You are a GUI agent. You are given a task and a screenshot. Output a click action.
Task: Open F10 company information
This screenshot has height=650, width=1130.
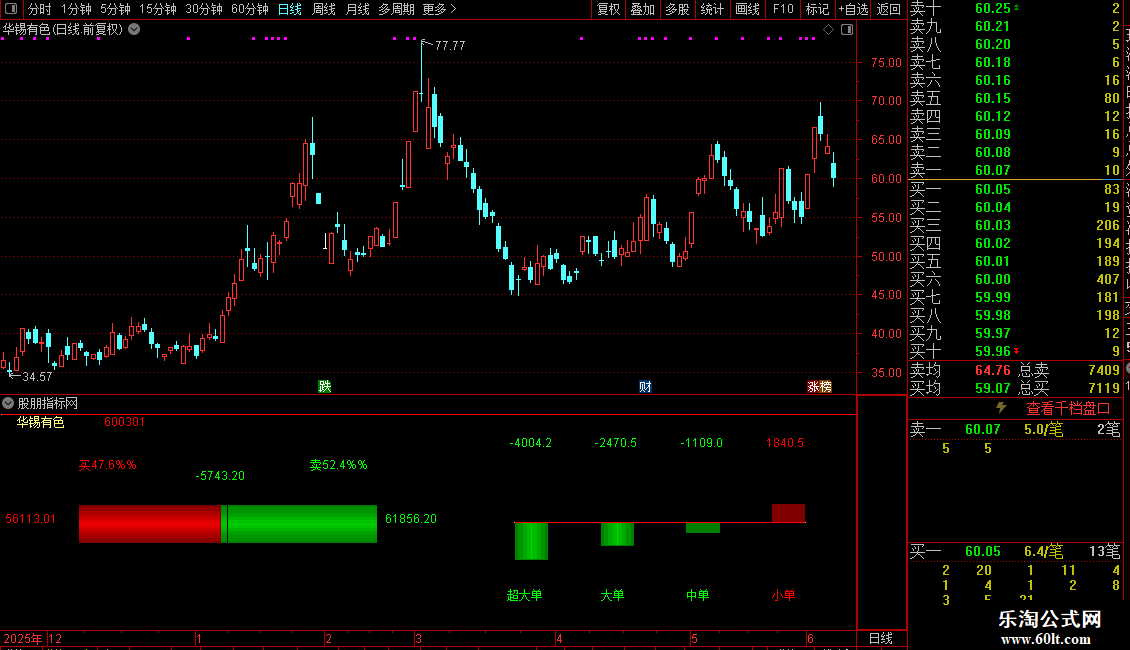783,9
